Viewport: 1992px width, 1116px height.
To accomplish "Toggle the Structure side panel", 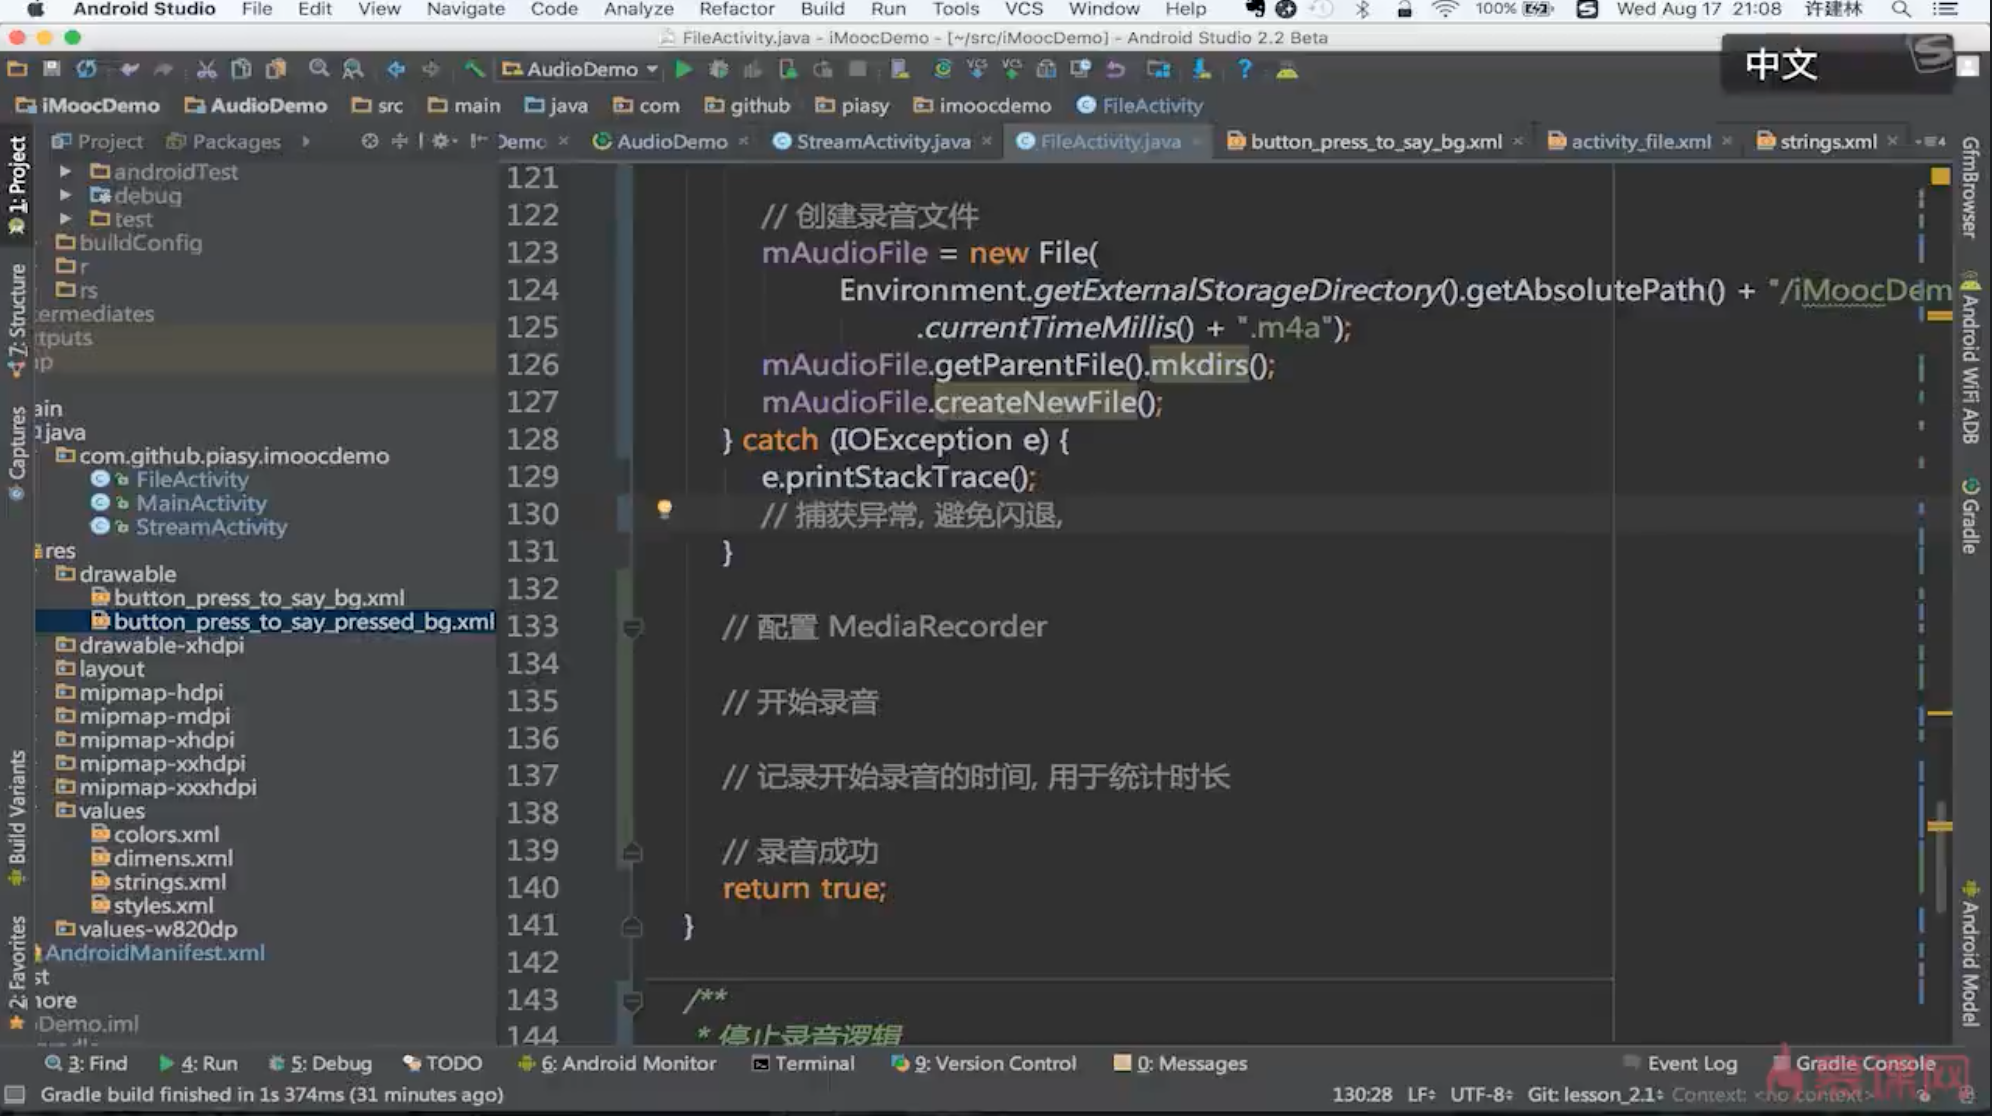I will pyautogui.click(x=17, y=318).
